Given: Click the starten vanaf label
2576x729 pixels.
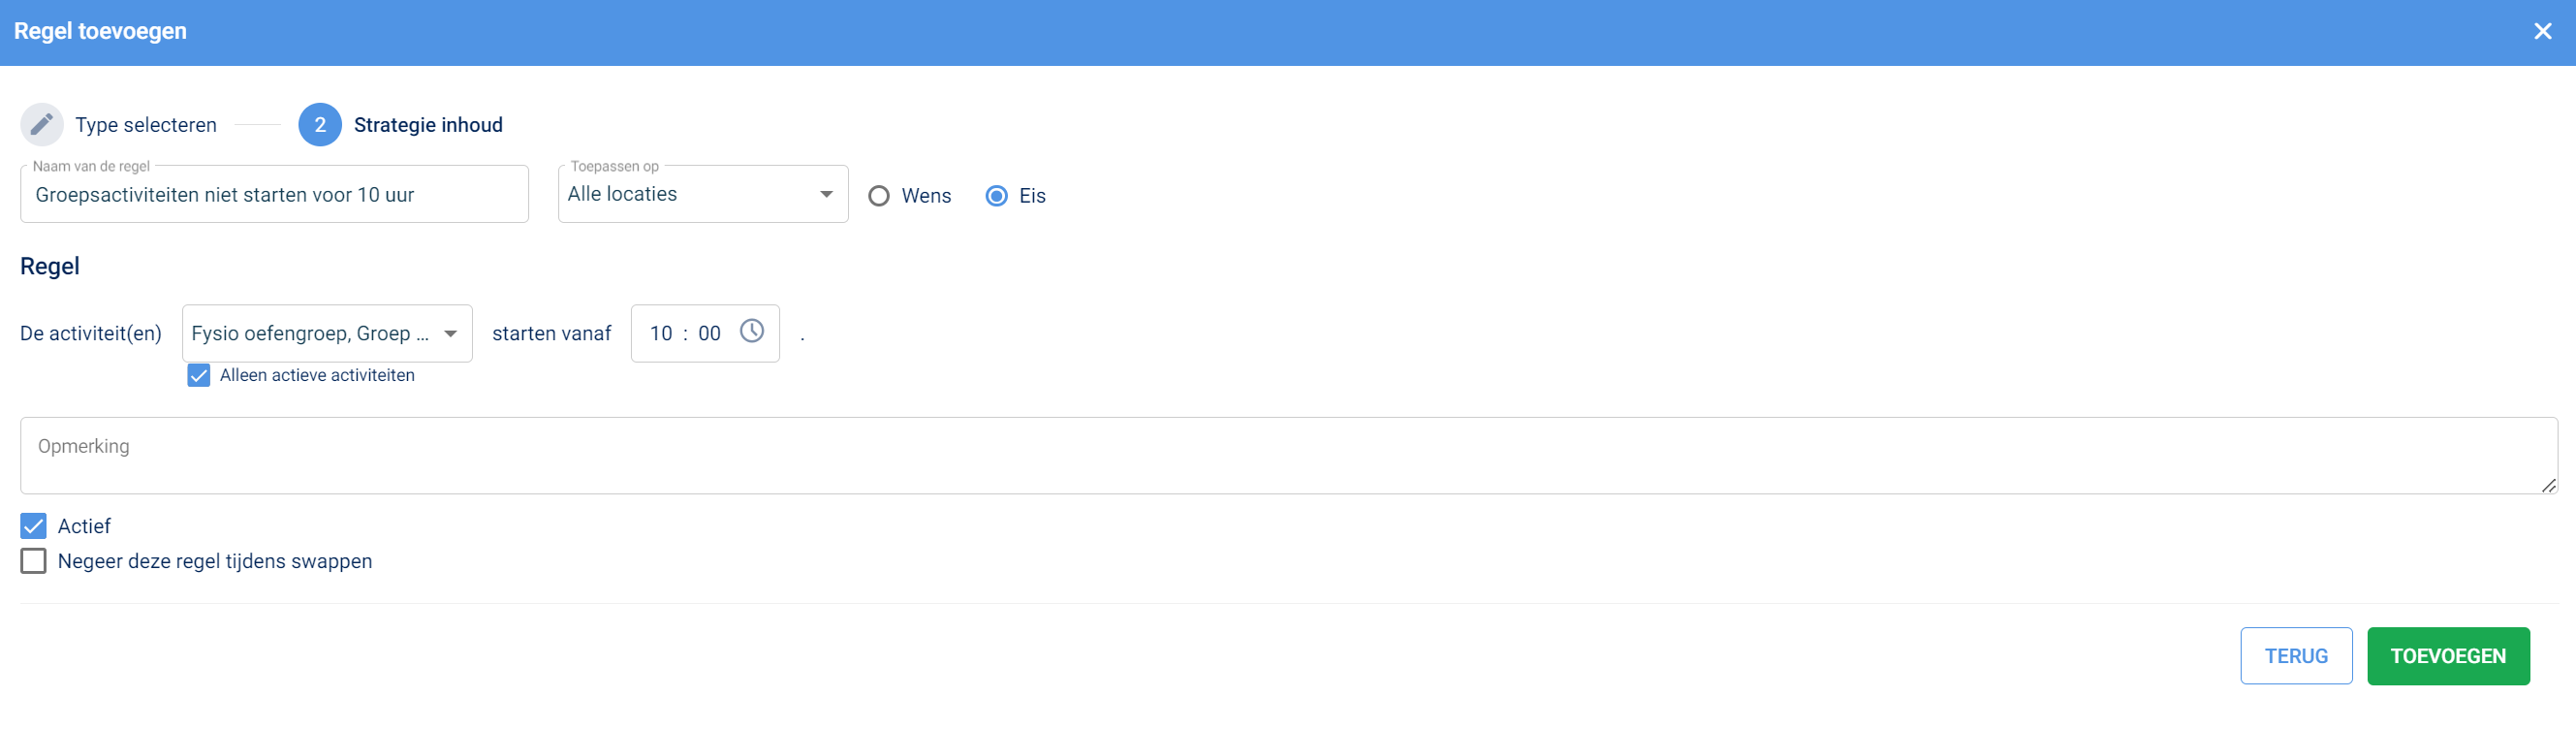Looking at the screenshot, I should [551, 334].
